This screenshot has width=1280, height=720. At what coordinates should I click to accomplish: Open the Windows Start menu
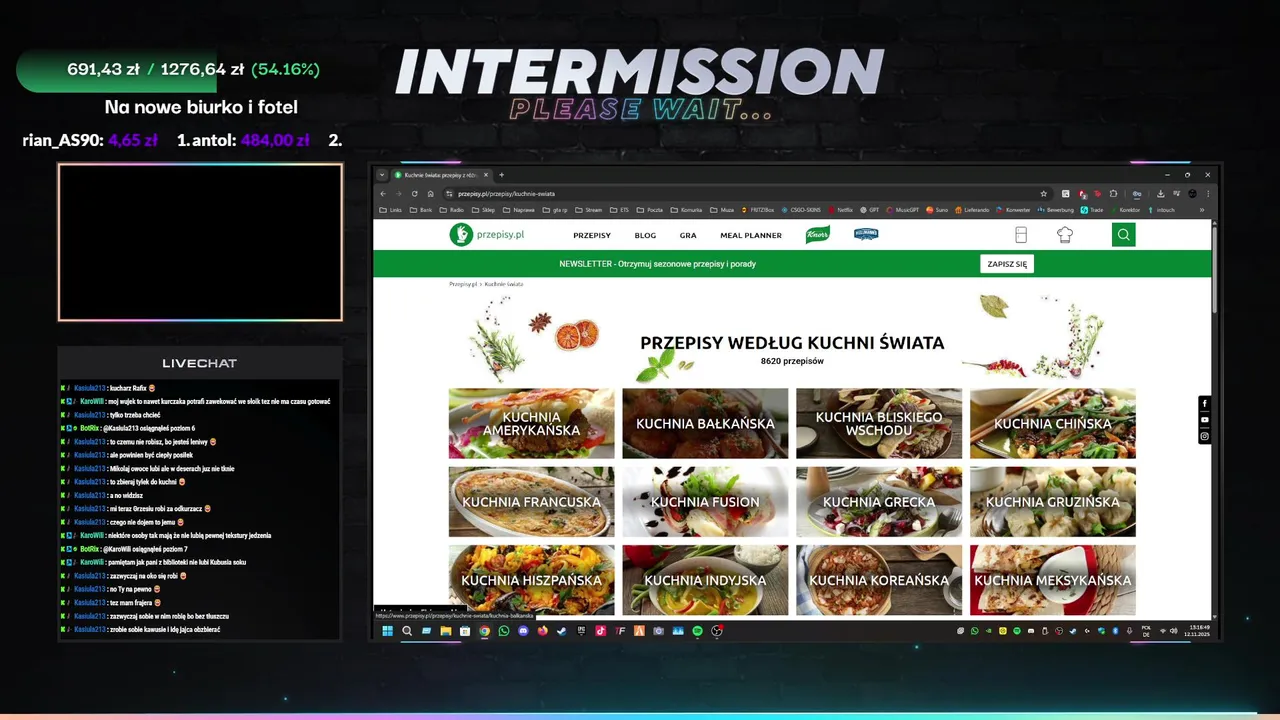pyautogui.click(x=387, y=631)
